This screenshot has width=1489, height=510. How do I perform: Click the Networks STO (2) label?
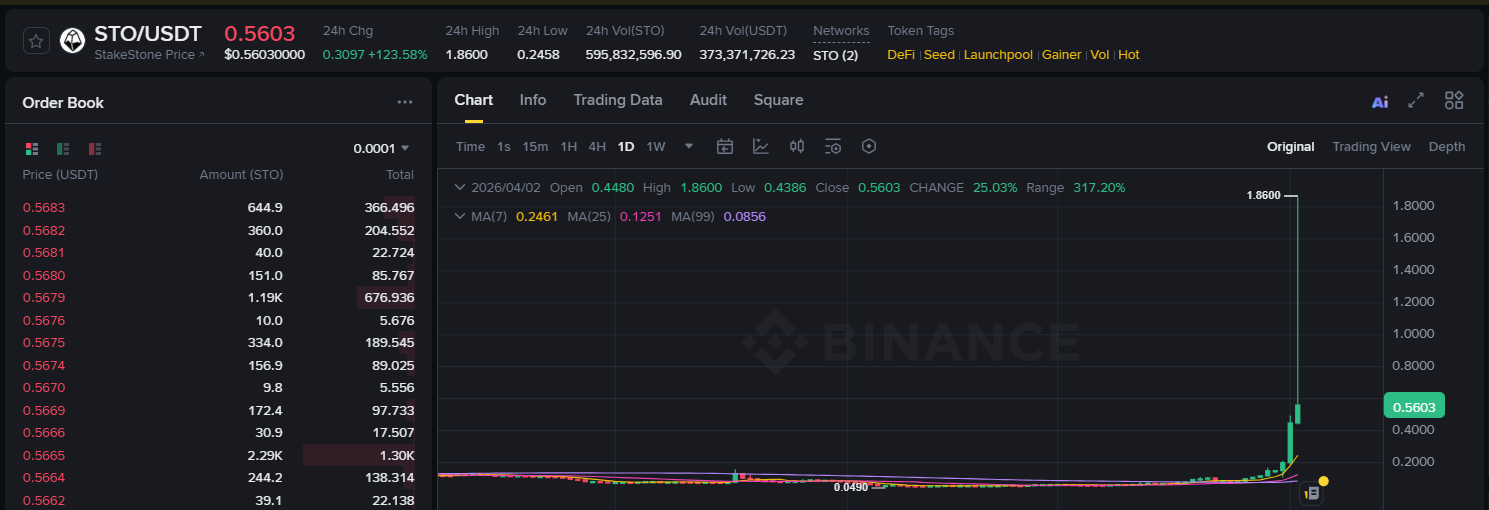[x=835, y=55]
